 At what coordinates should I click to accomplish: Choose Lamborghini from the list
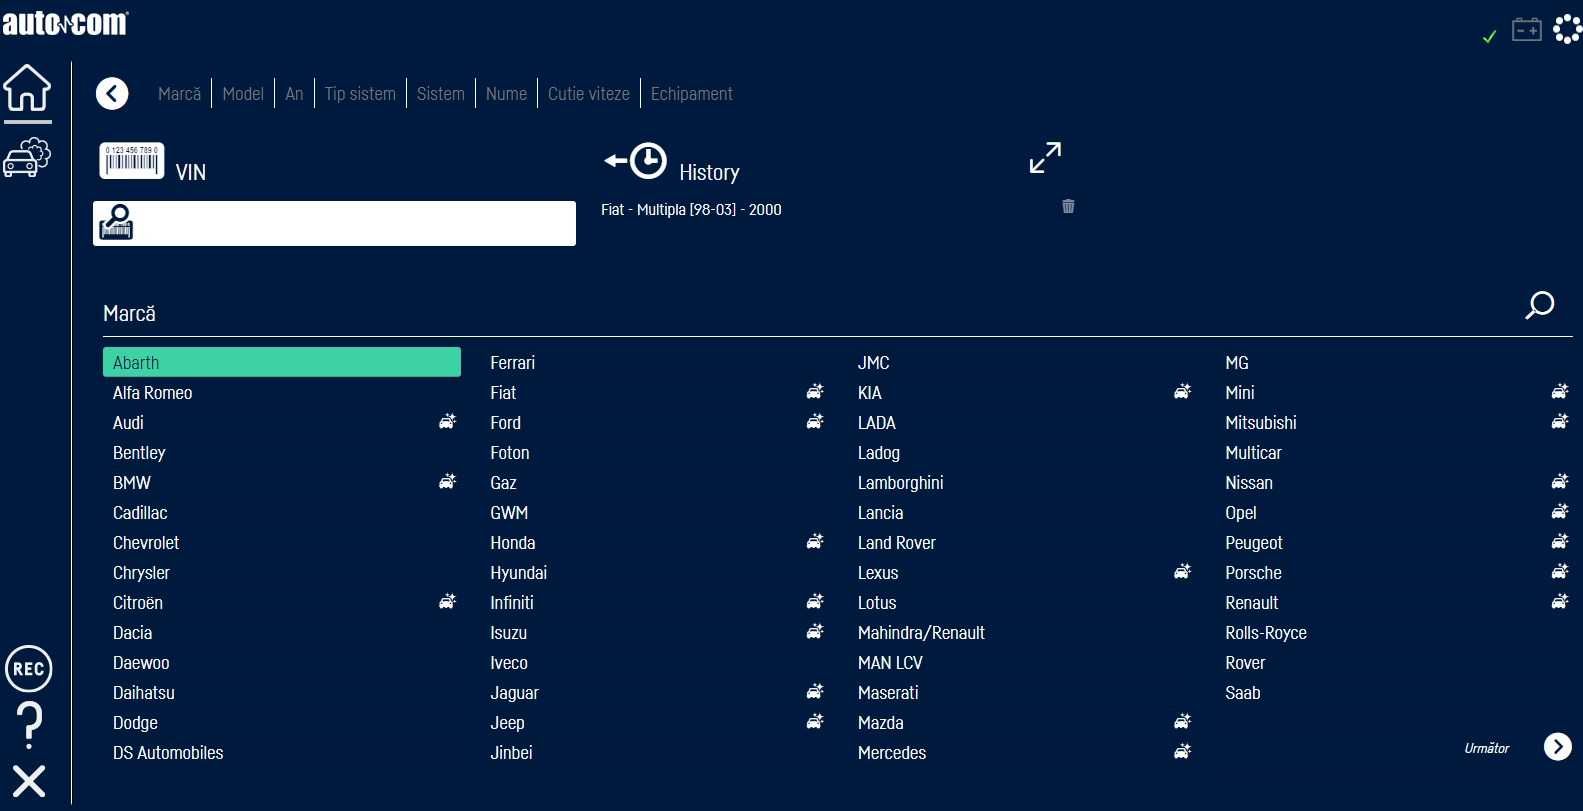pos(900,483)
